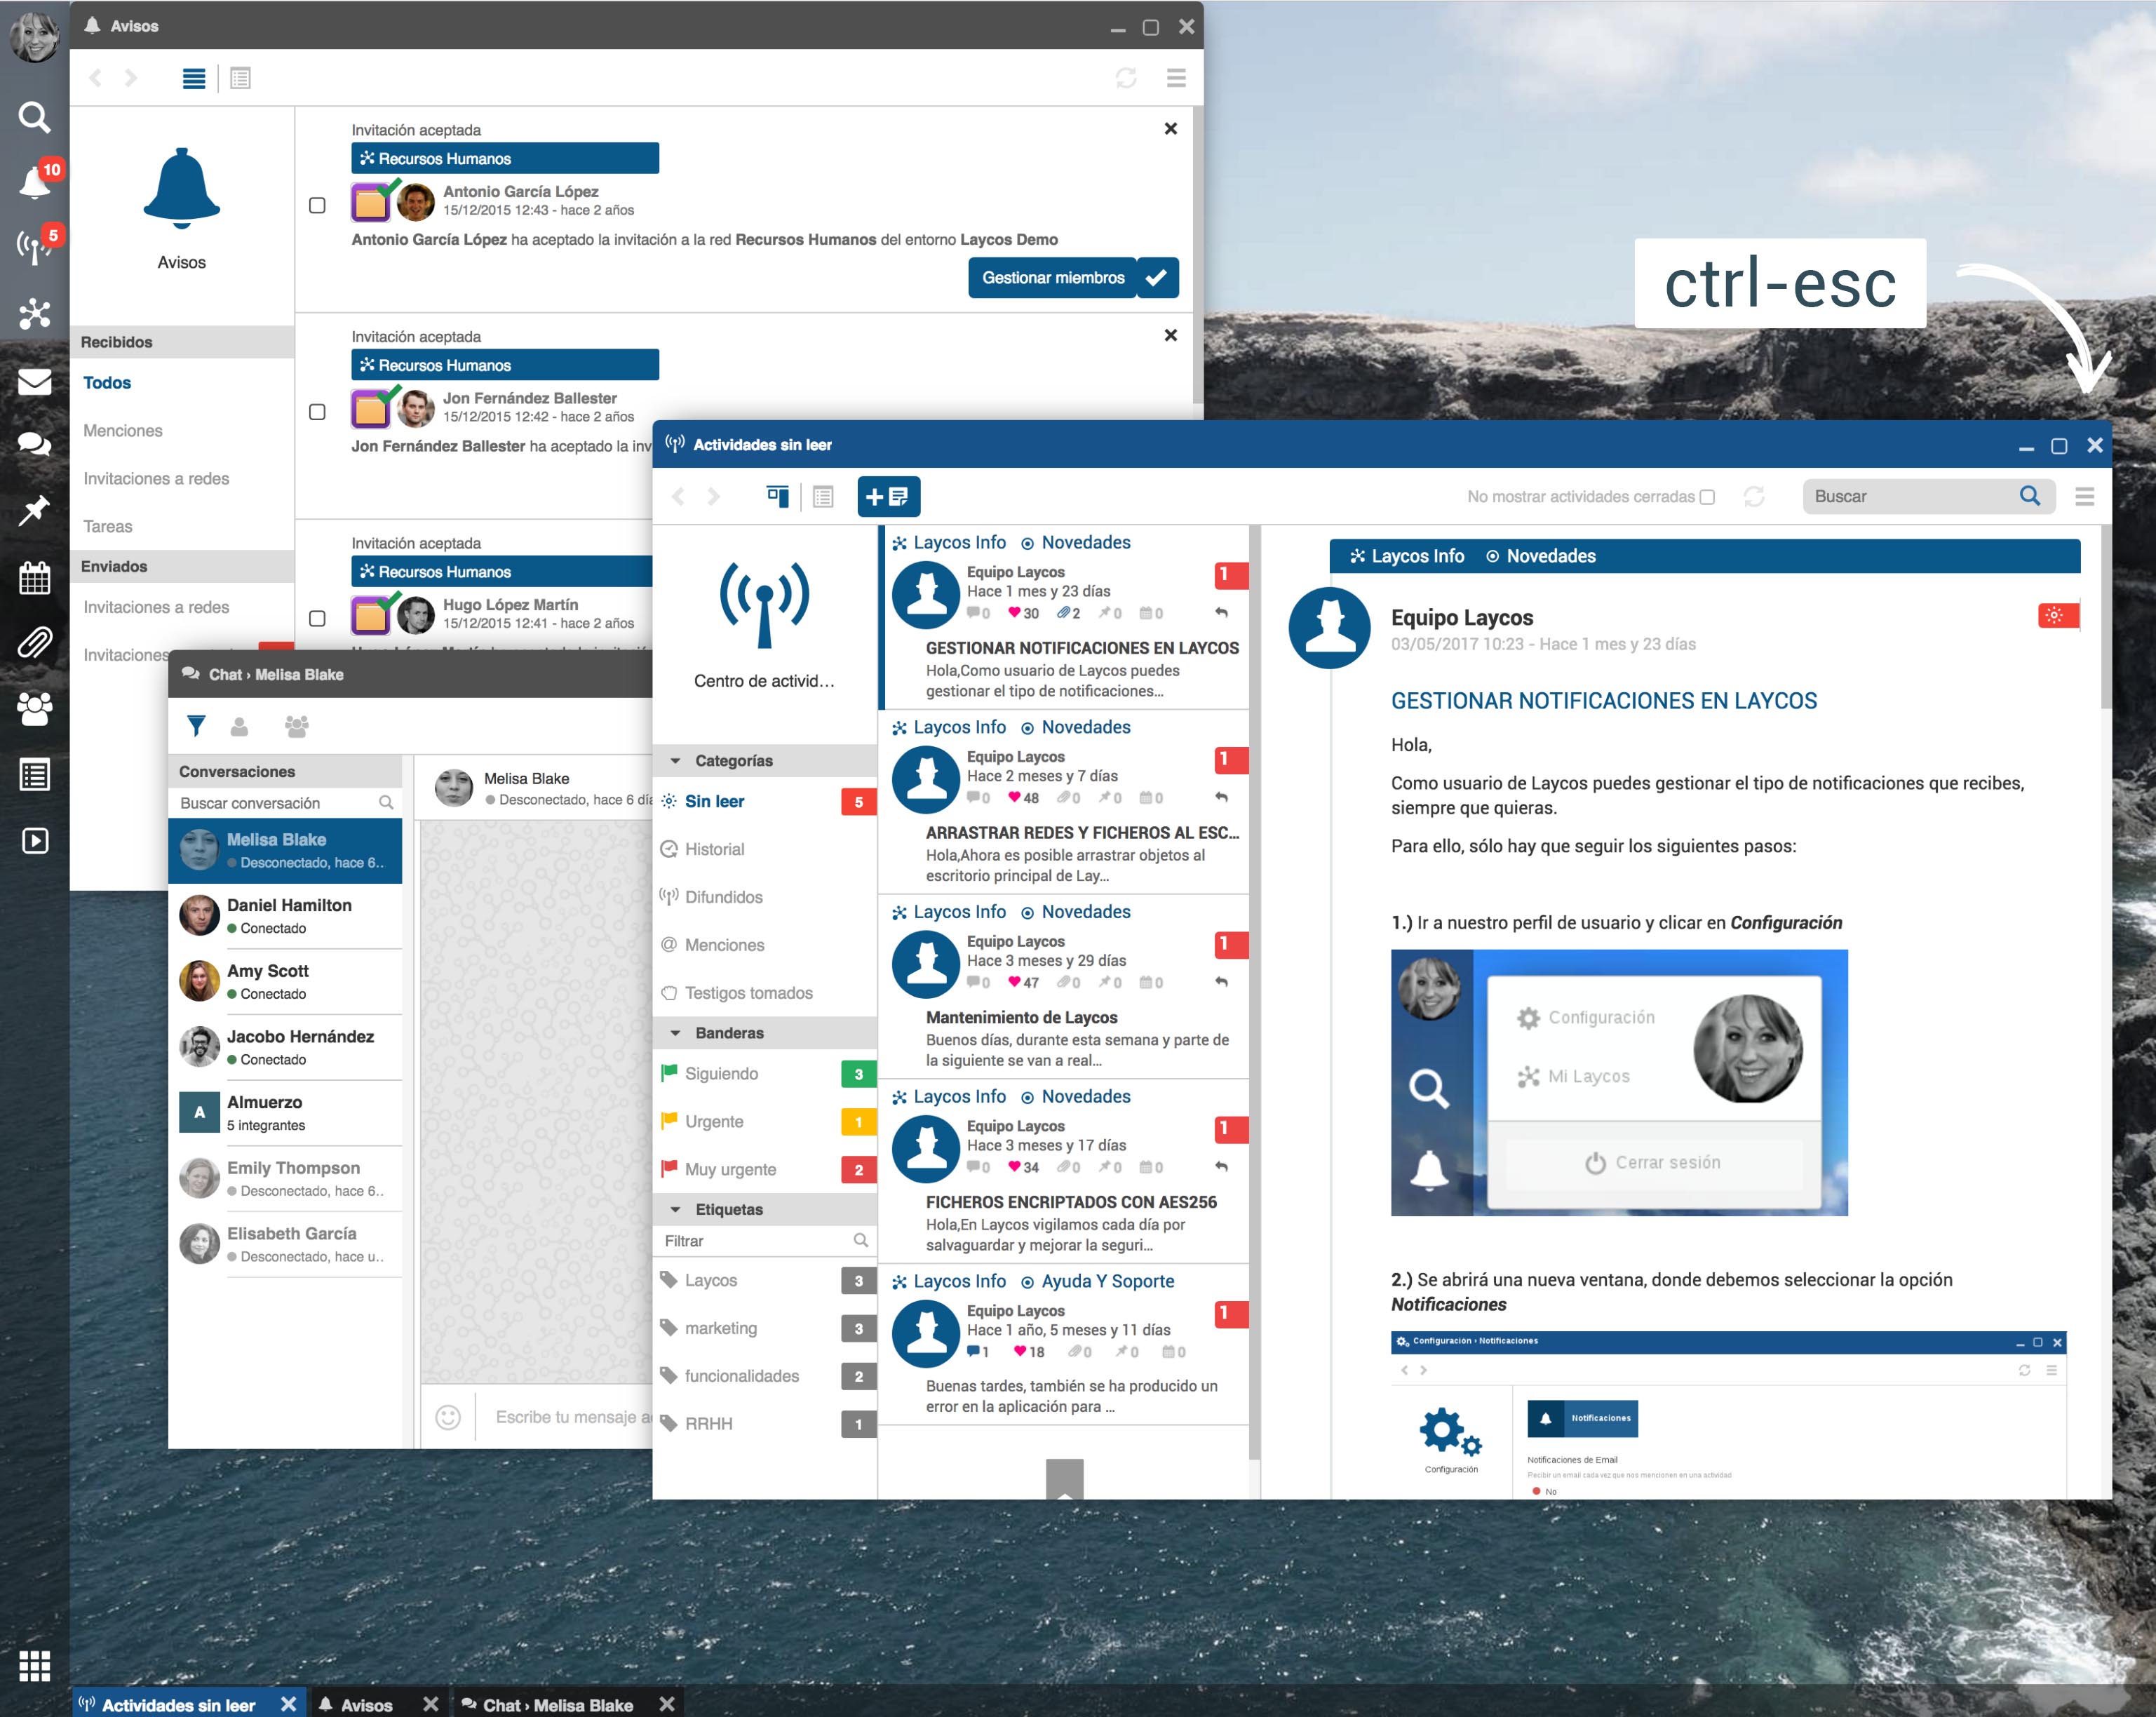Viewport: 2156px width, 1717px height.
Task: Click the Escribe tu mensaje chat field
Action: pos(572,1416)
